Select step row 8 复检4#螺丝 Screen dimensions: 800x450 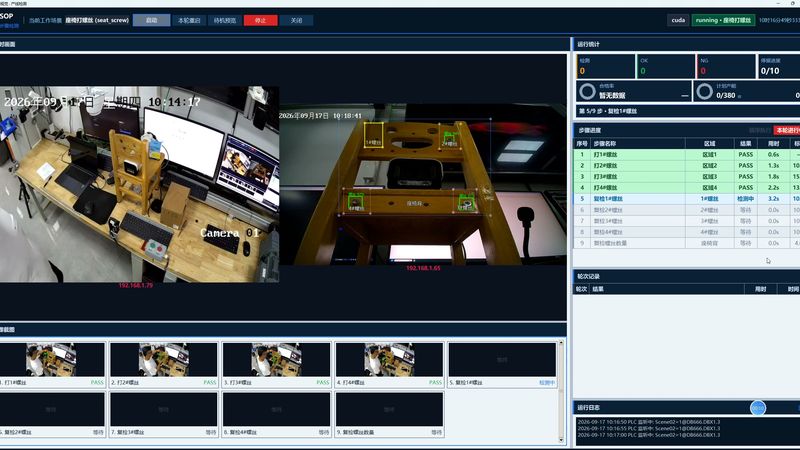coord(687,232)
